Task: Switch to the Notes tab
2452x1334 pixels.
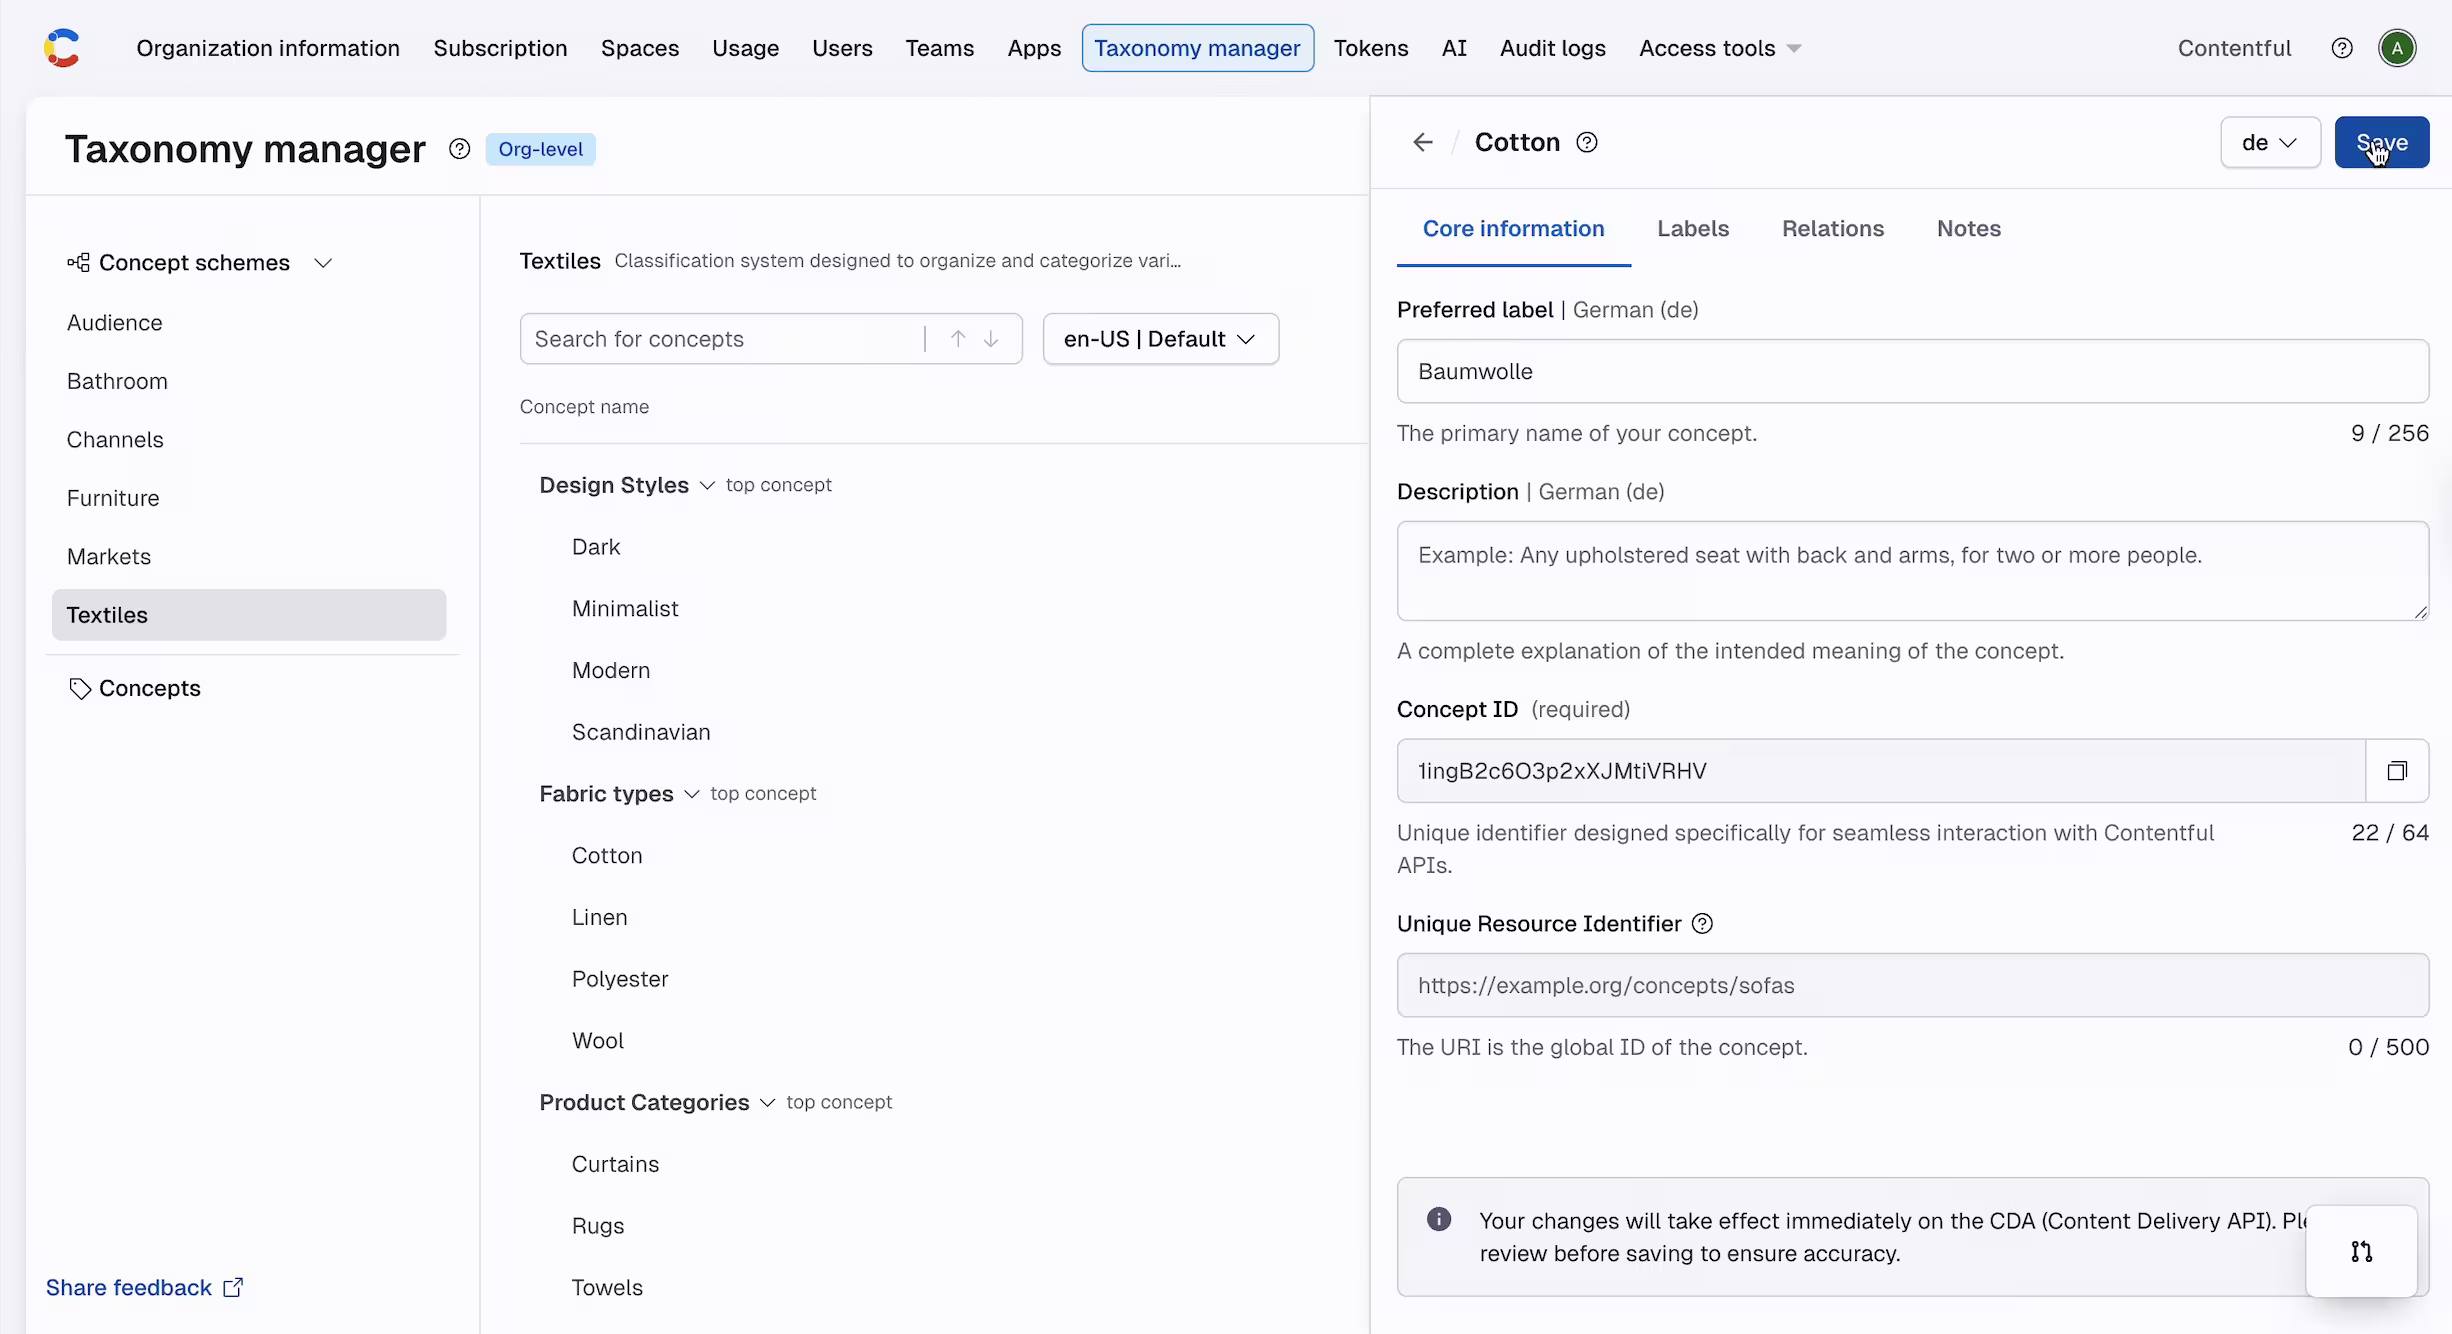Action: tap(1968, 228)
